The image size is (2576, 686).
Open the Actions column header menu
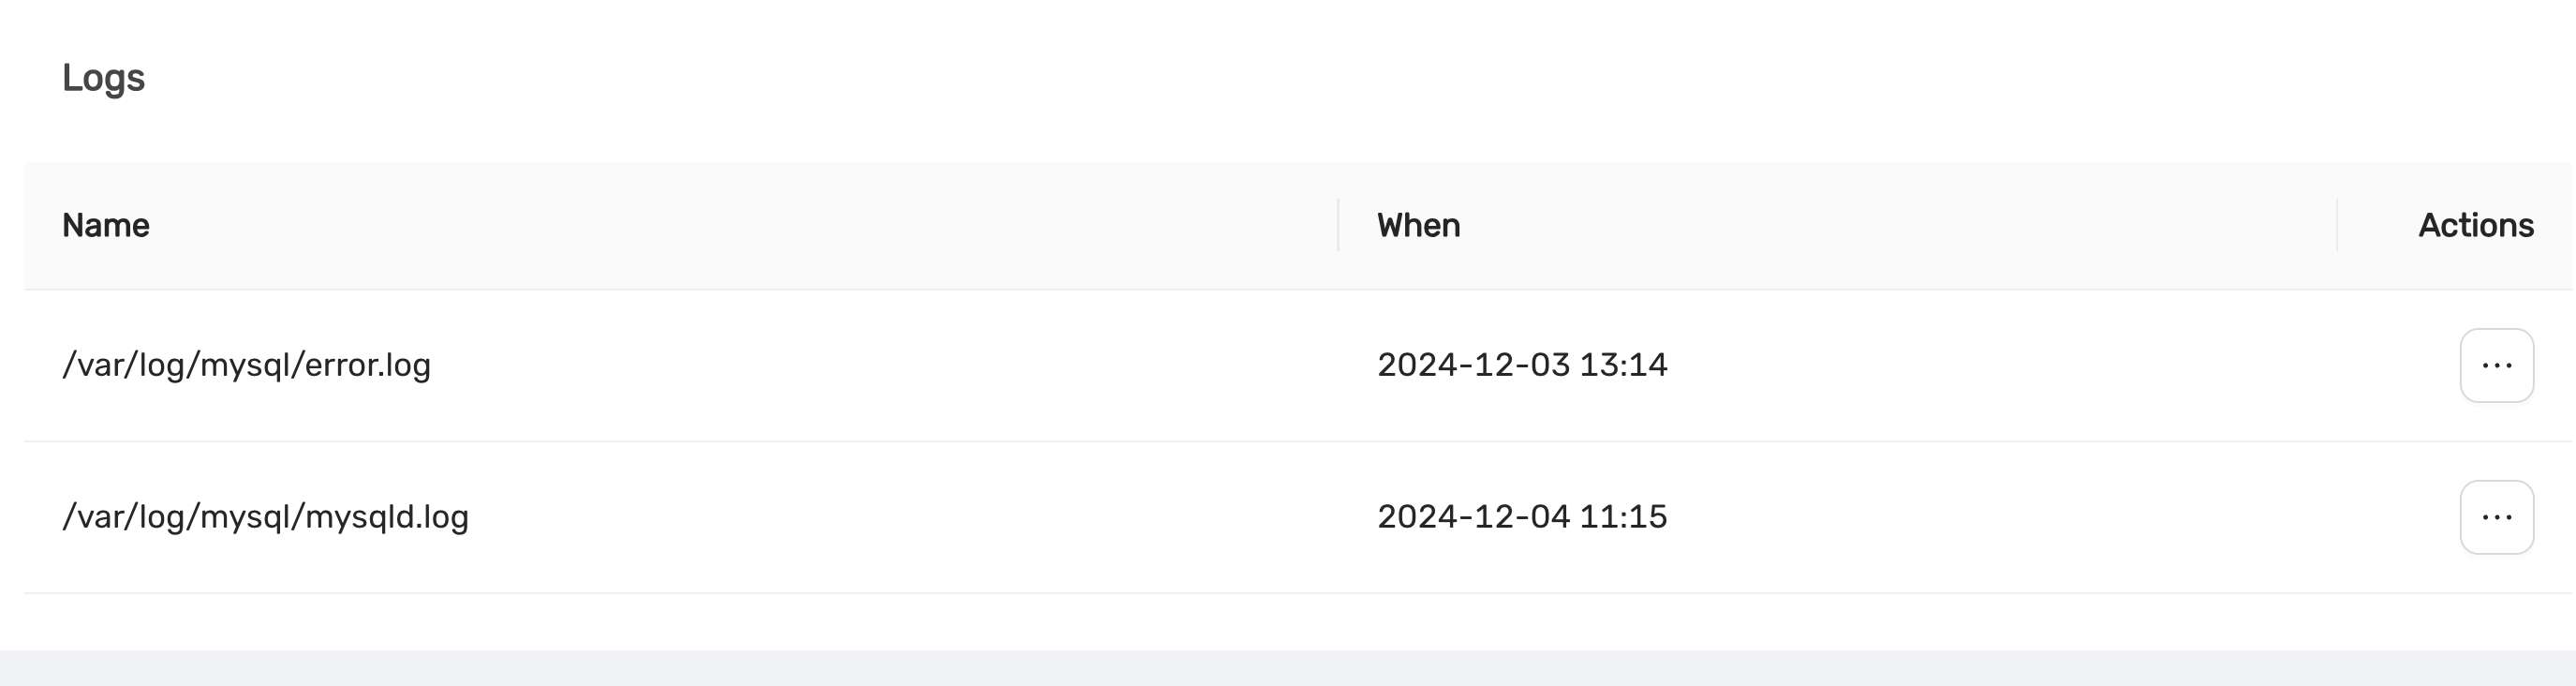coord(2476,225)
